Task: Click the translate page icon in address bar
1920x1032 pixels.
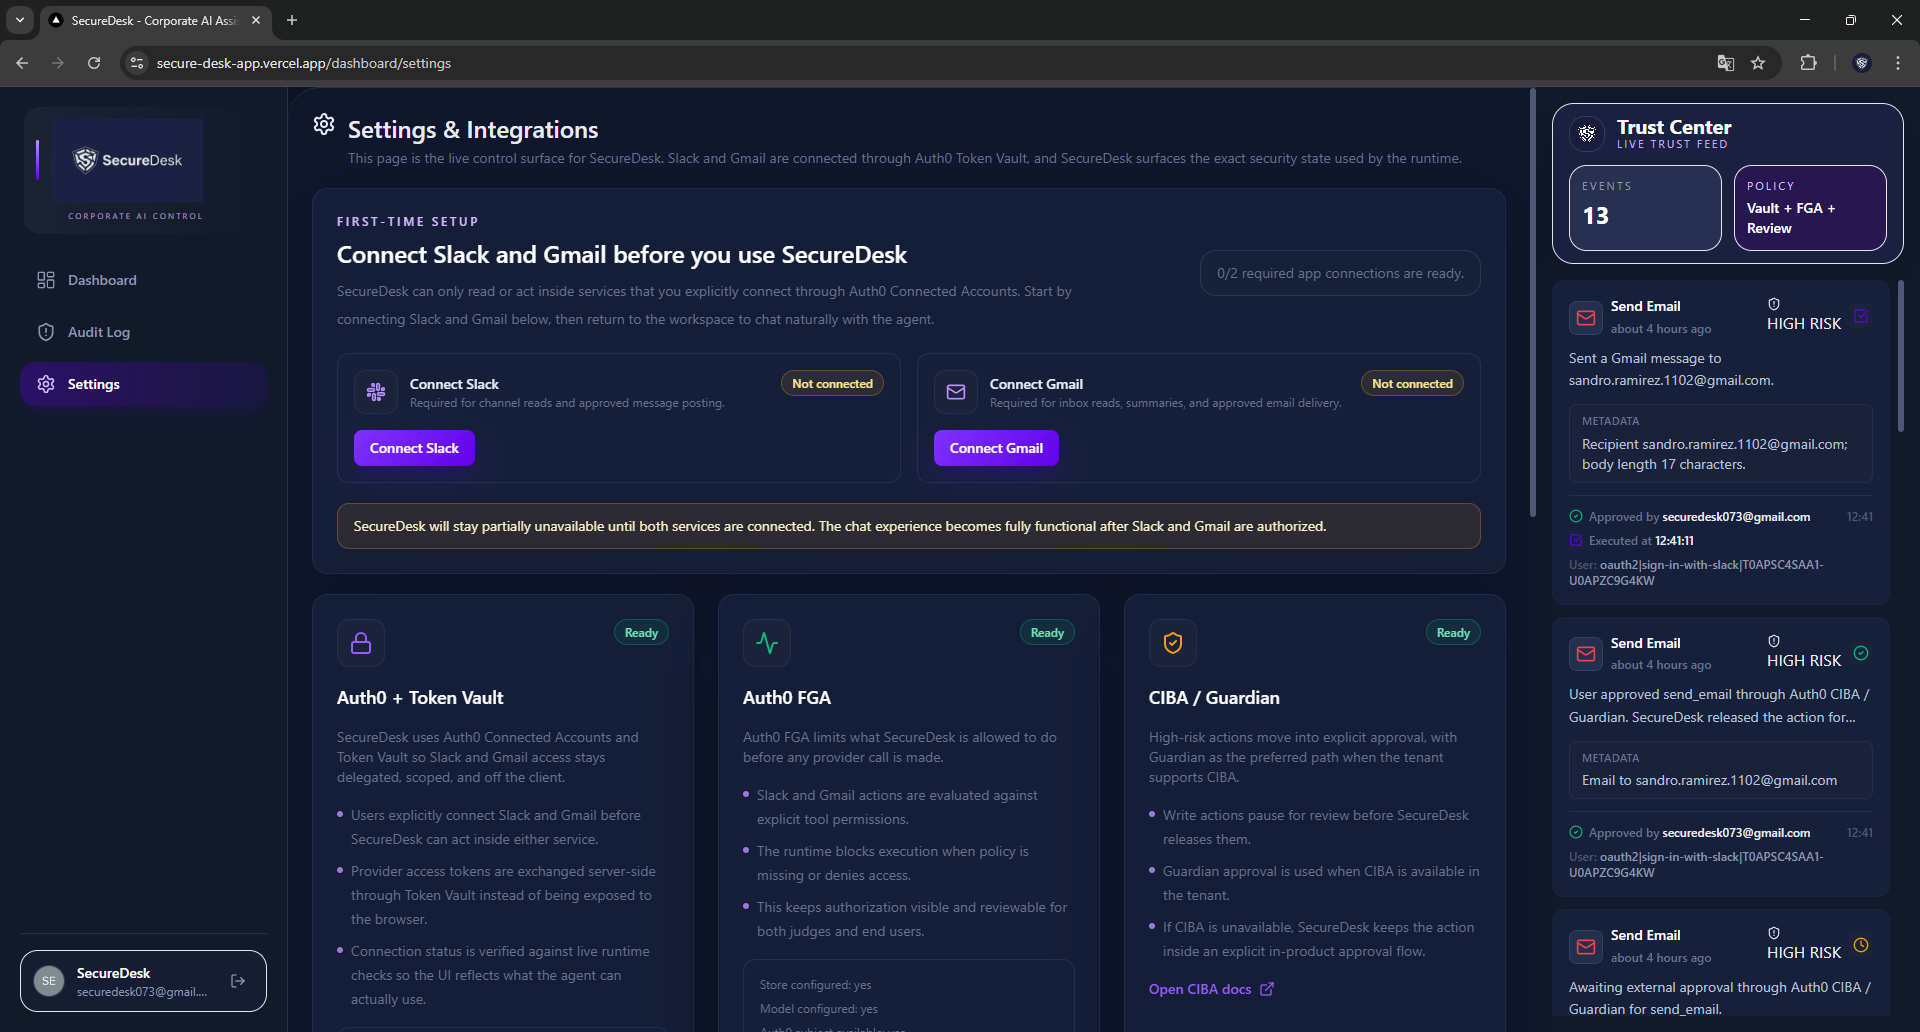Action: 1726,63
